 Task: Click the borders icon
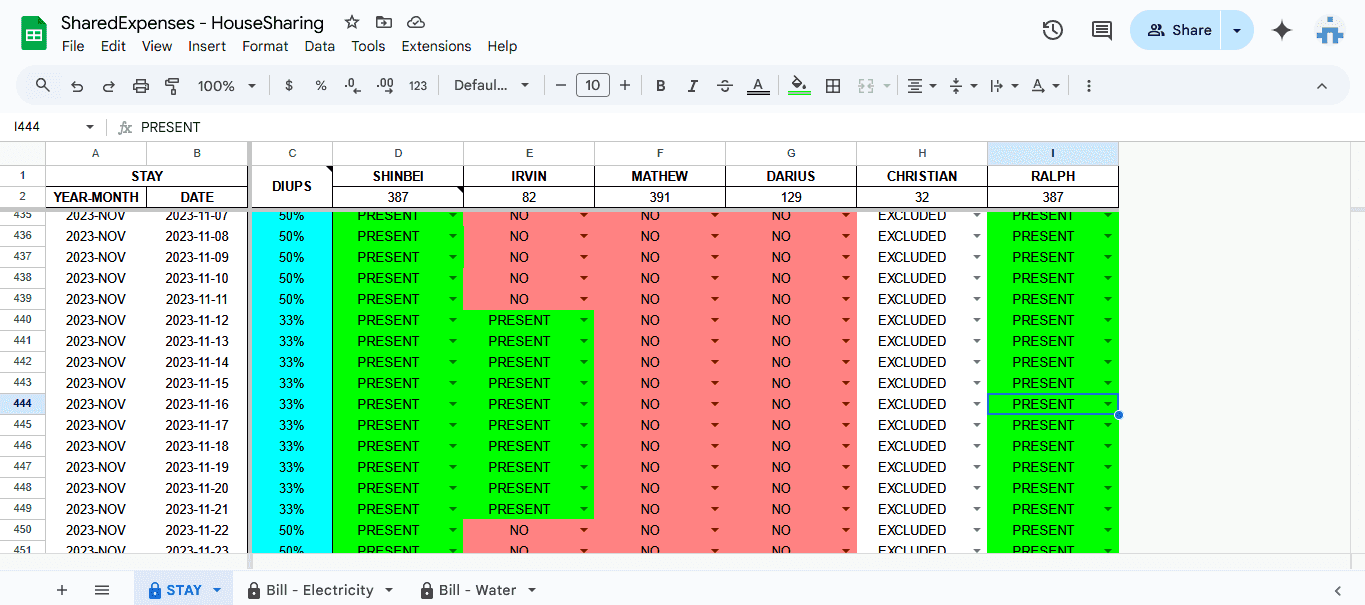click(x=832, y=86)
